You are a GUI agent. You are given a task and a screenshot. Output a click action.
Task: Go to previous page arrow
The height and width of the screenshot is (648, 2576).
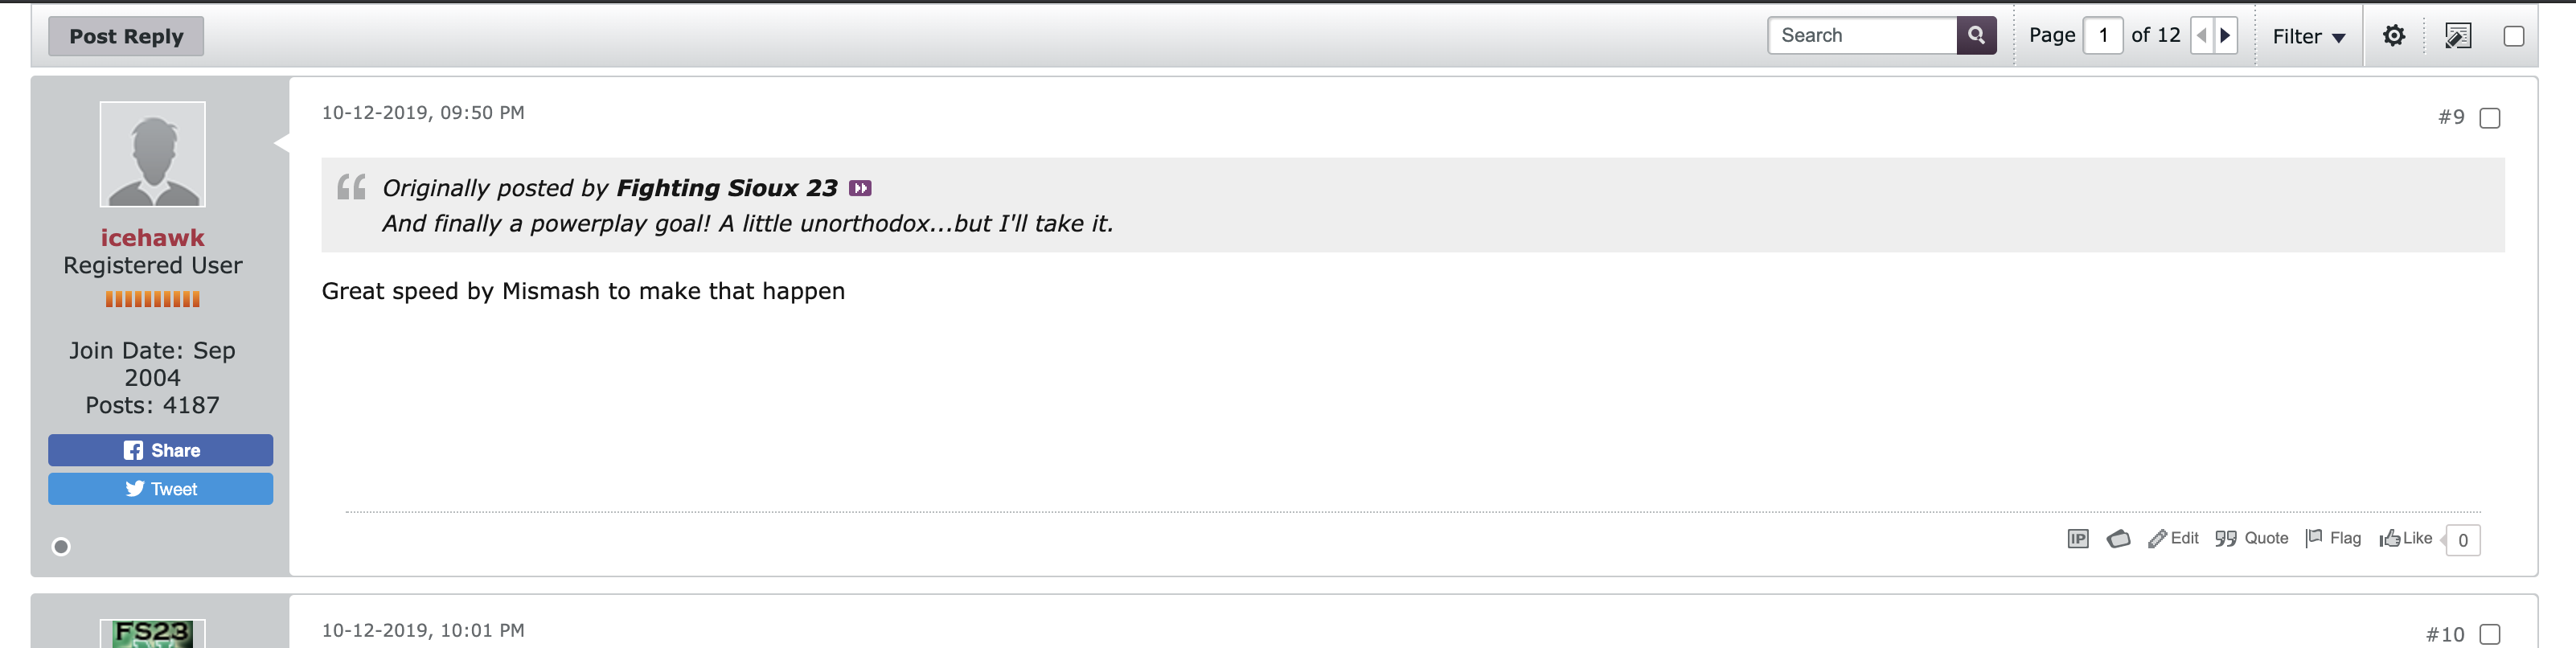2201,36
